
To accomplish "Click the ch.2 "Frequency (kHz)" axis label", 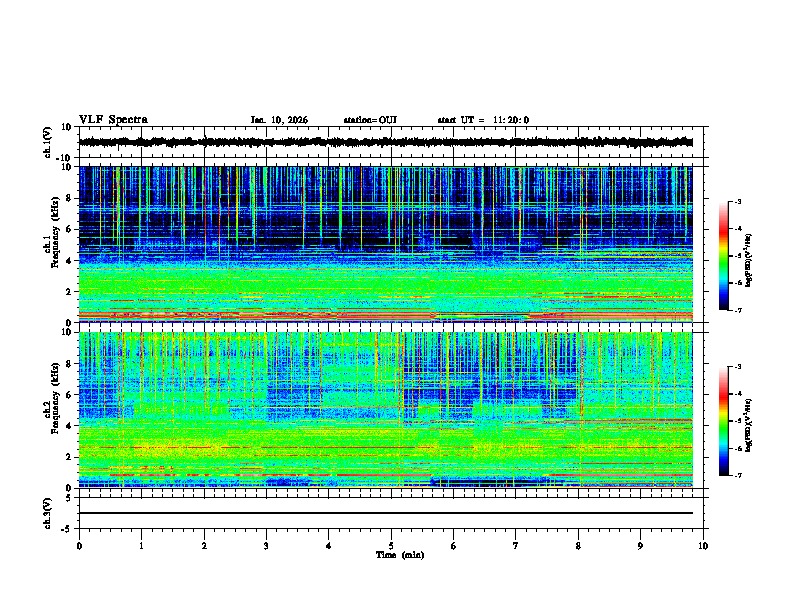I will [55, 398].
